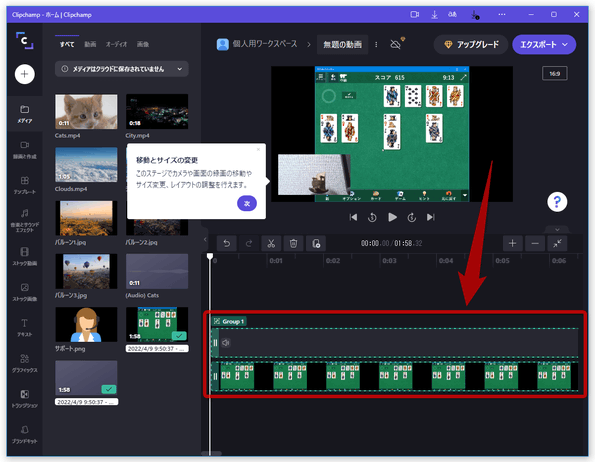This screenshot has height=462, width=595.
Task: Expand the Group 1 group icon
Action: click(217, 321)
